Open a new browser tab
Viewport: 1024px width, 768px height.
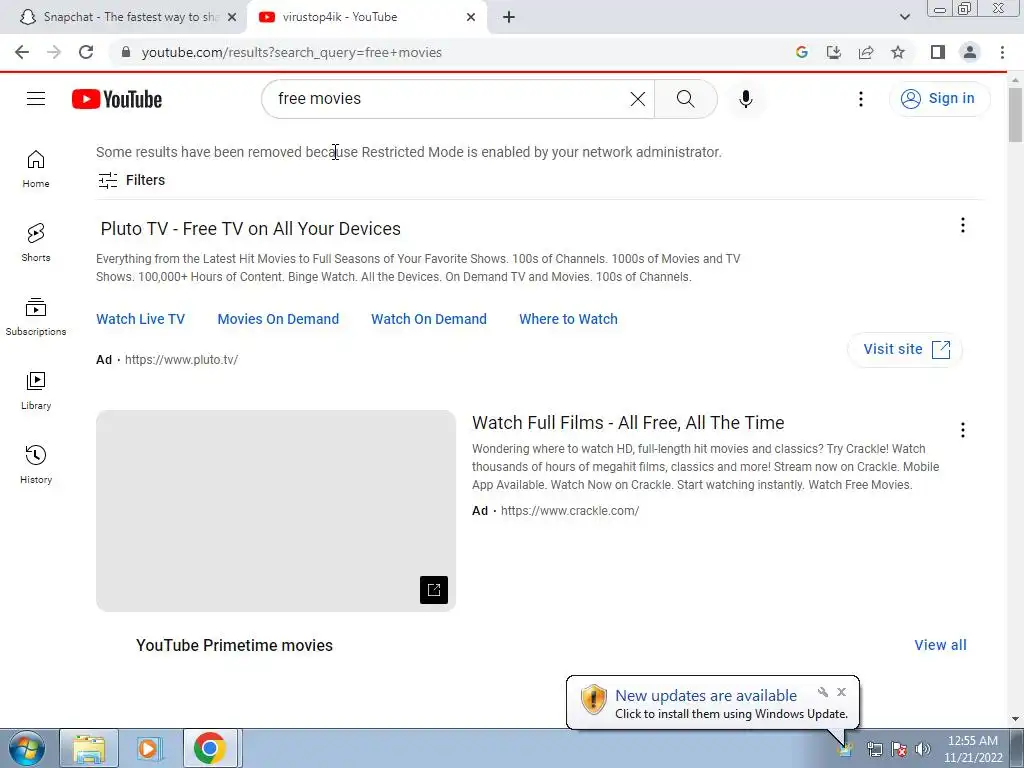click(509, 17)
